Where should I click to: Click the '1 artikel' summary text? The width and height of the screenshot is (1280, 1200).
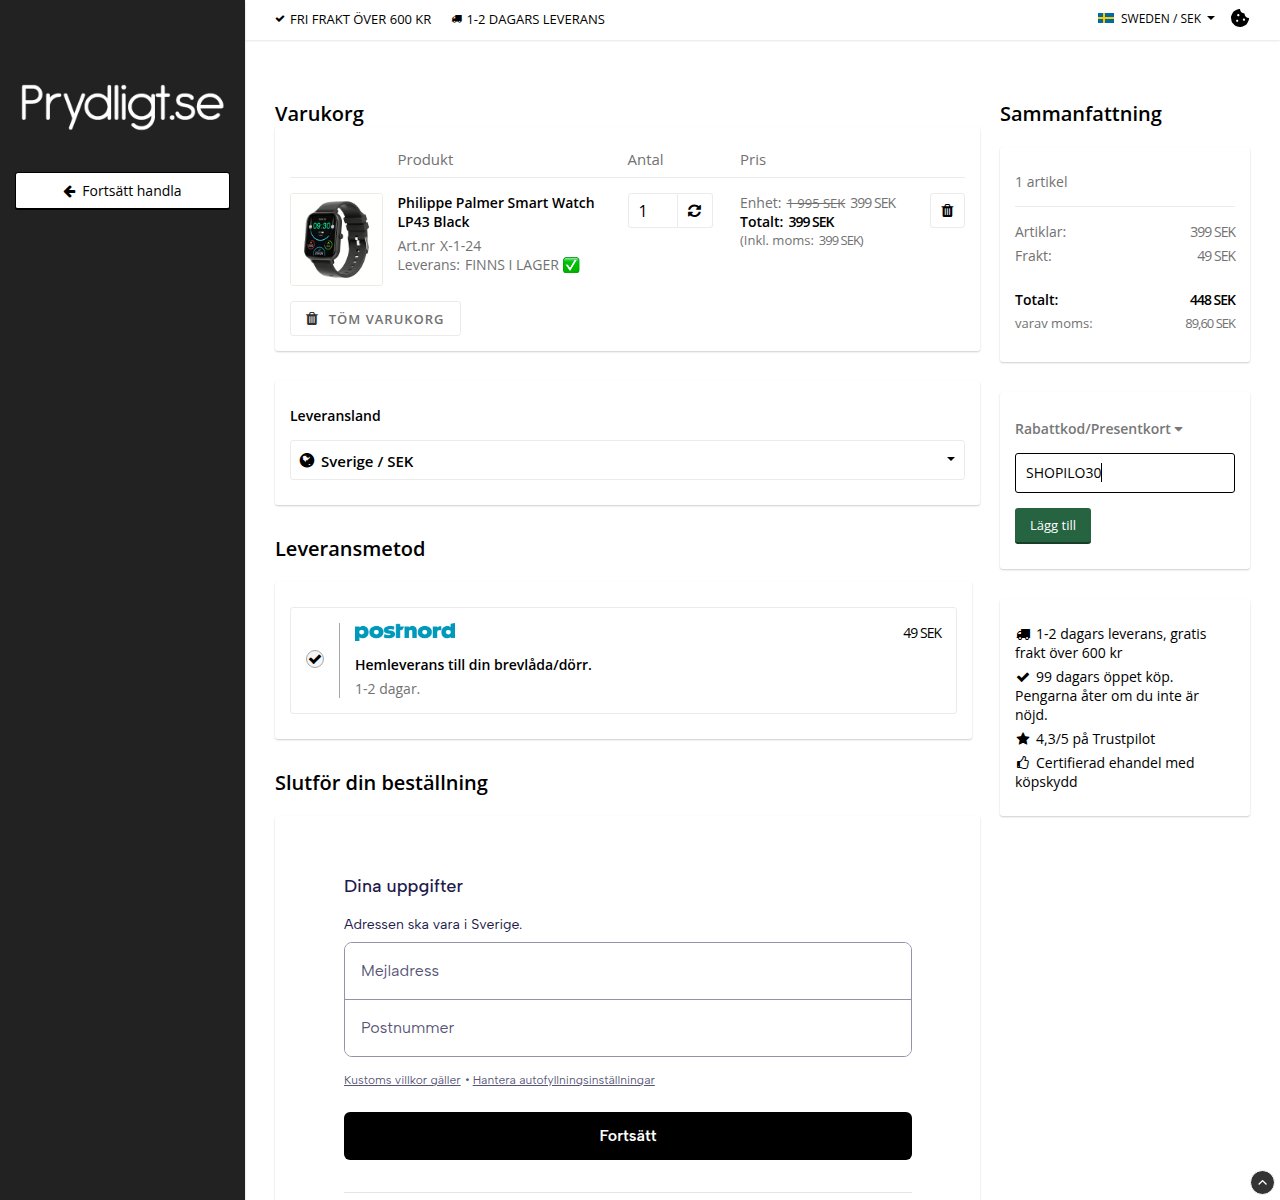coord(1041,182)
